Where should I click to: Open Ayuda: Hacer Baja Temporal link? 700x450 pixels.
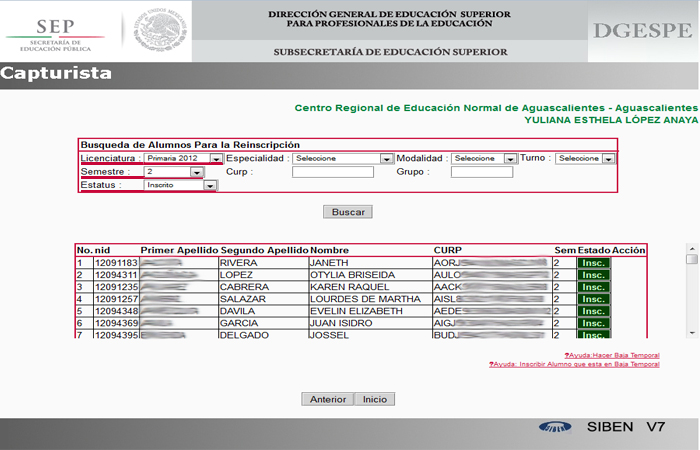[x=612, y=355]
